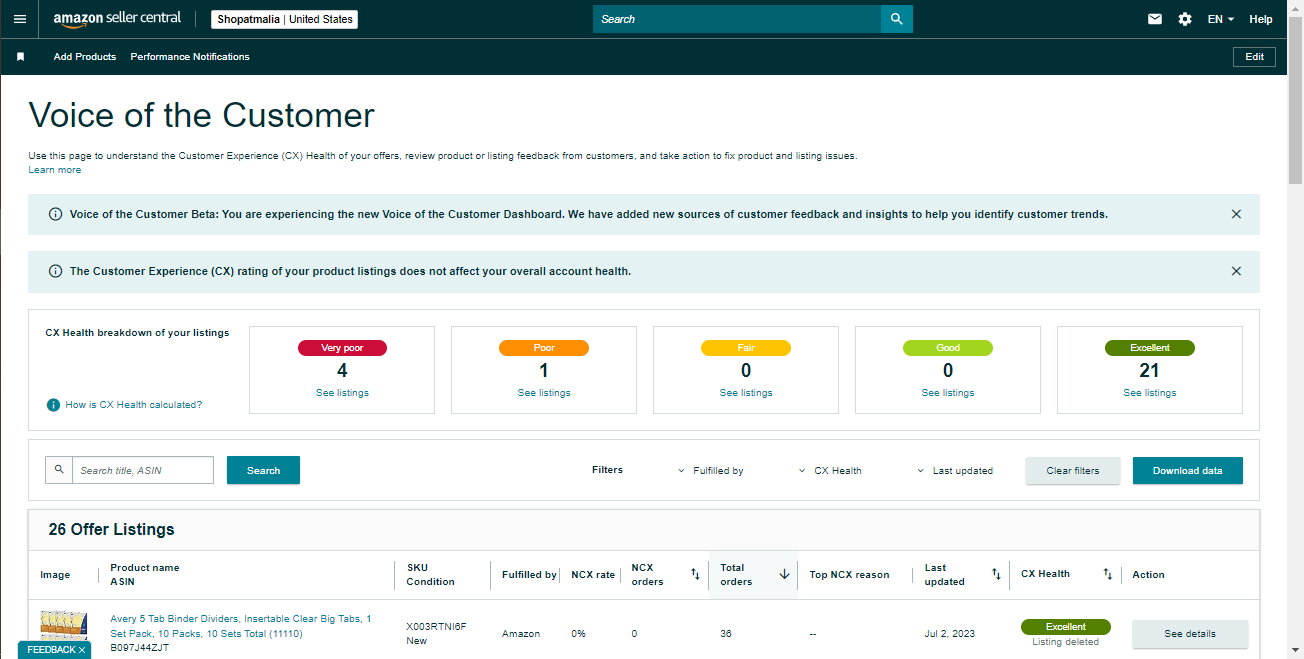
Task: Click See details for the Avery listing
Action: coord(1190,634)
